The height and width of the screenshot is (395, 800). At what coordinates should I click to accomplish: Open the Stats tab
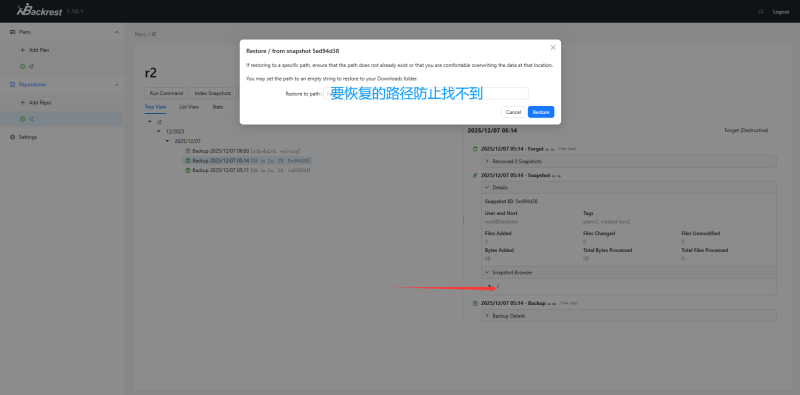pyautogui.click(x=217, y=107)
